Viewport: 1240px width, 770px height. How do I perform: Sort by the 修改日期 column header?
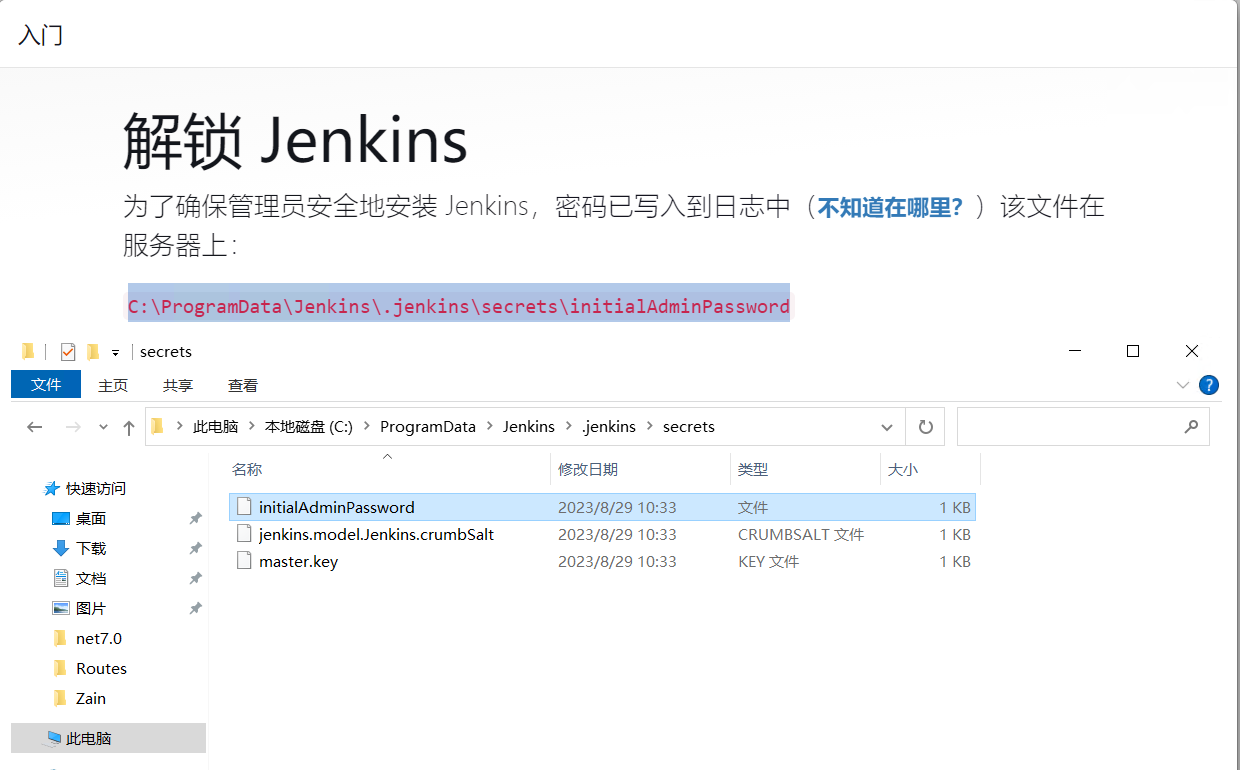point(588,469)
